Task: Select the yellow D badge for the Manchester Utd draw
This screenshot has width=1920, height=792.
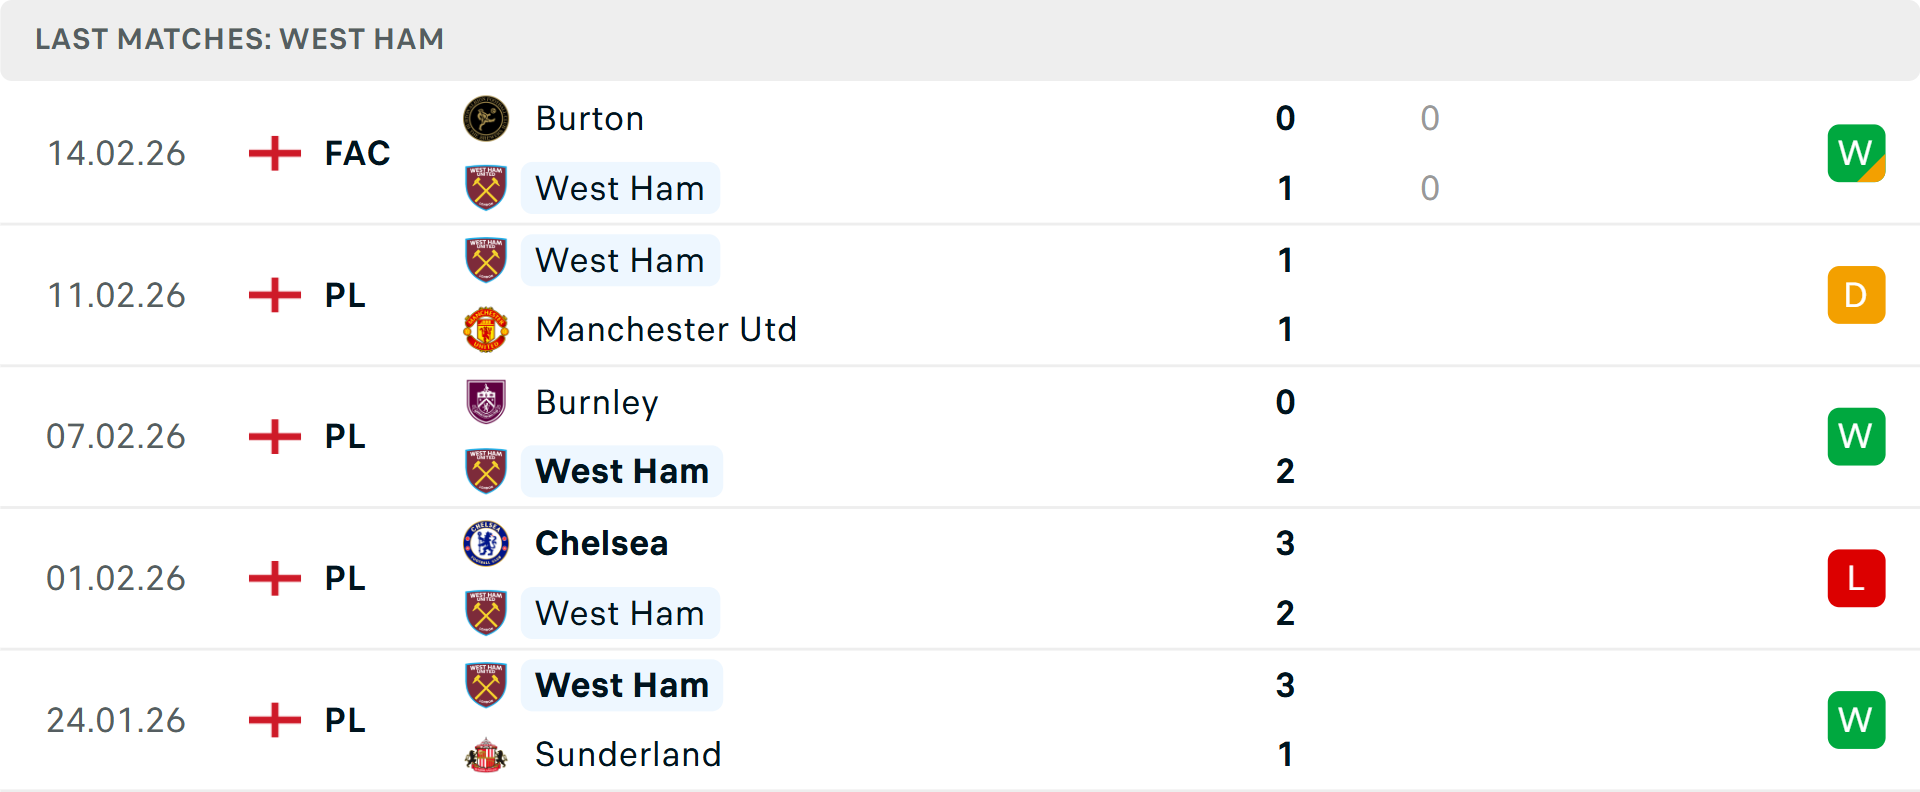Action: point(1856,295)
